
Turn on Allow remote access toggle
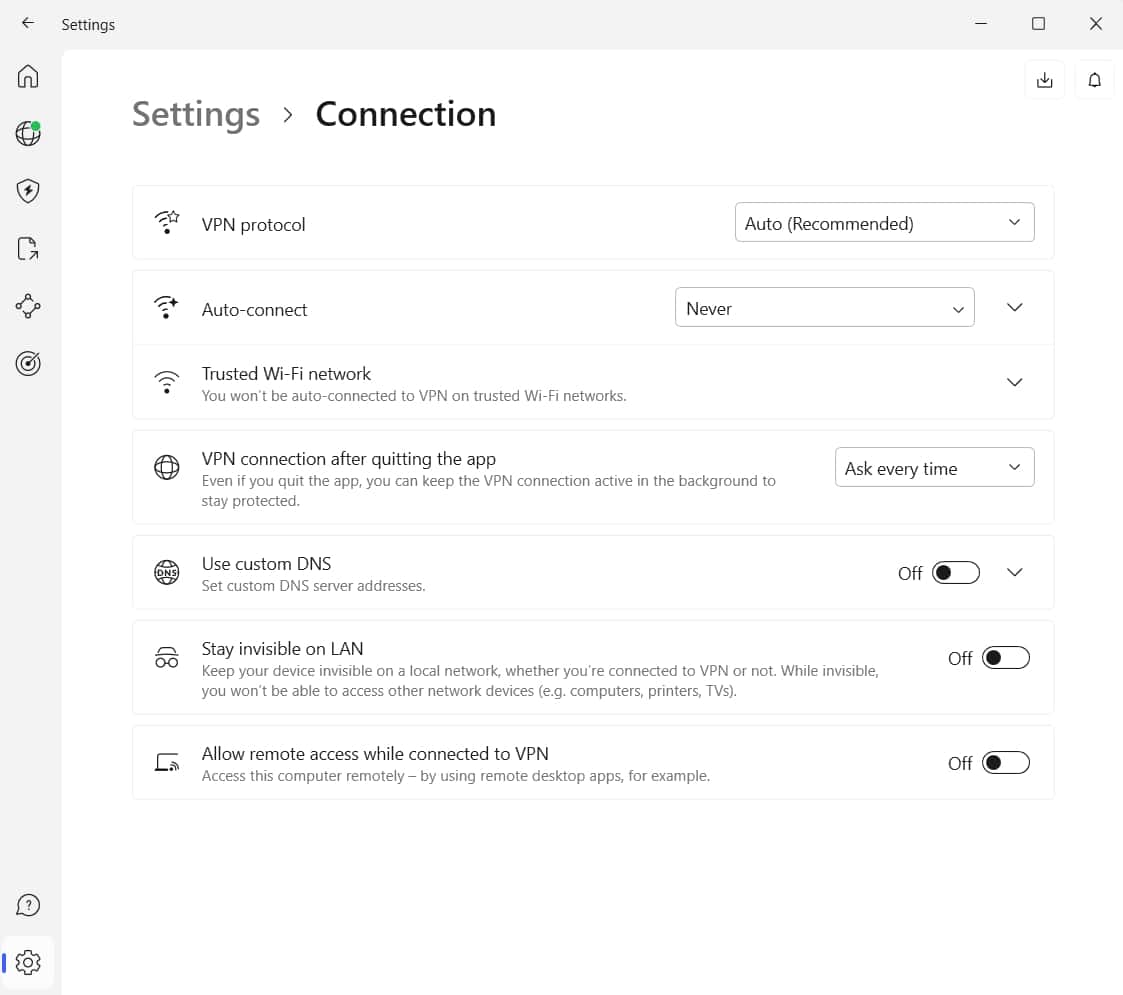(x=1006, y=763)
